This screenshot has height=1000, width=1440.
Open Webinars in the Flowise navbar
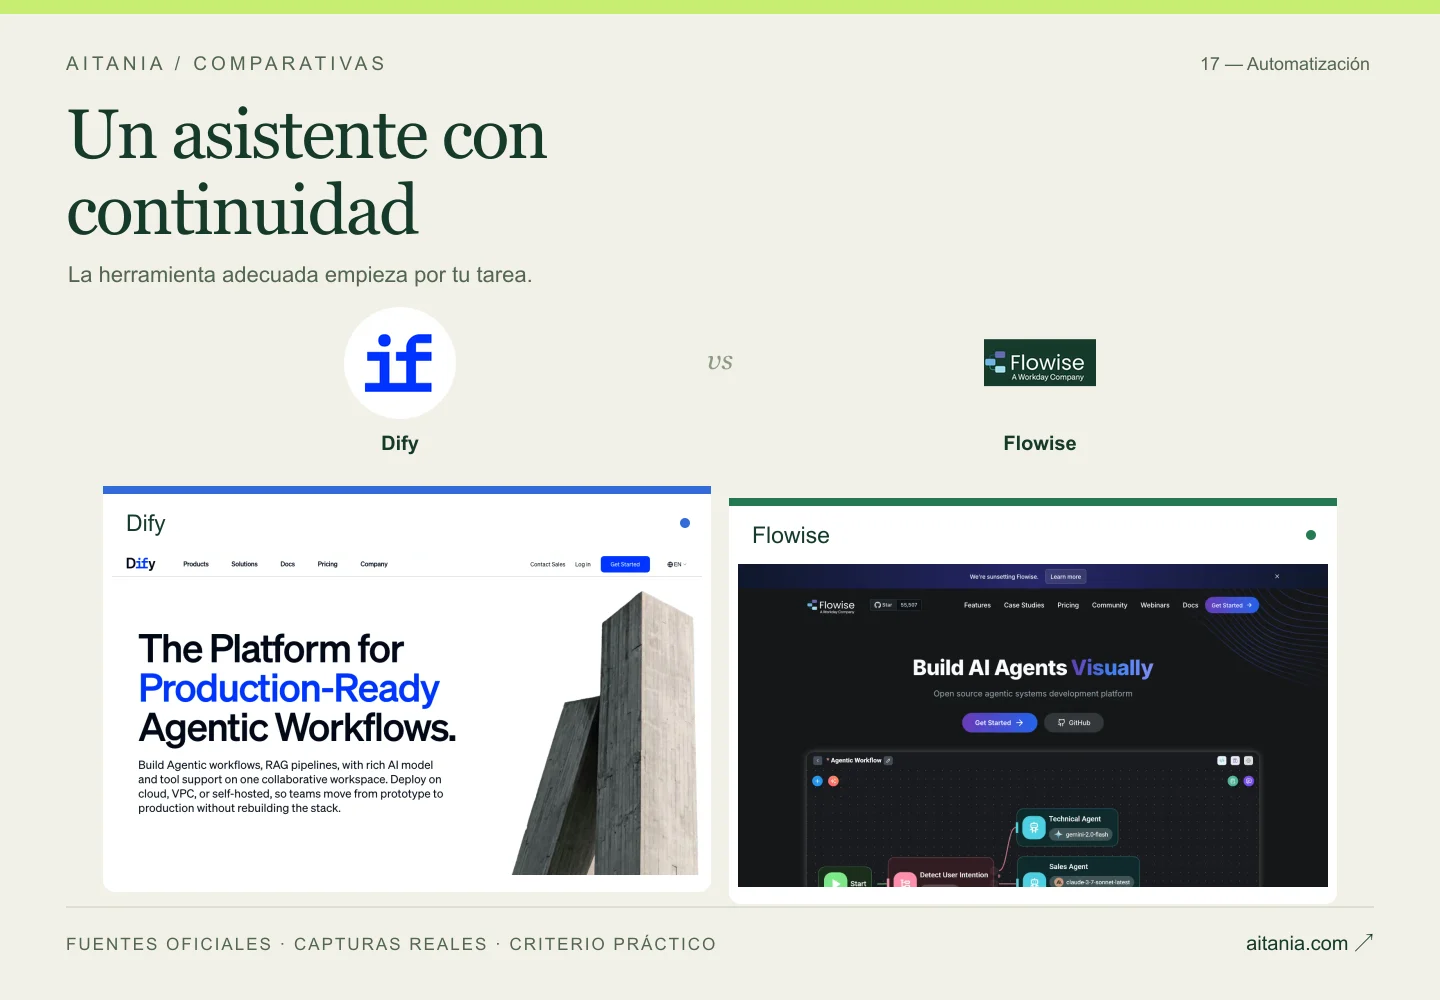(x=1155, y=605)
